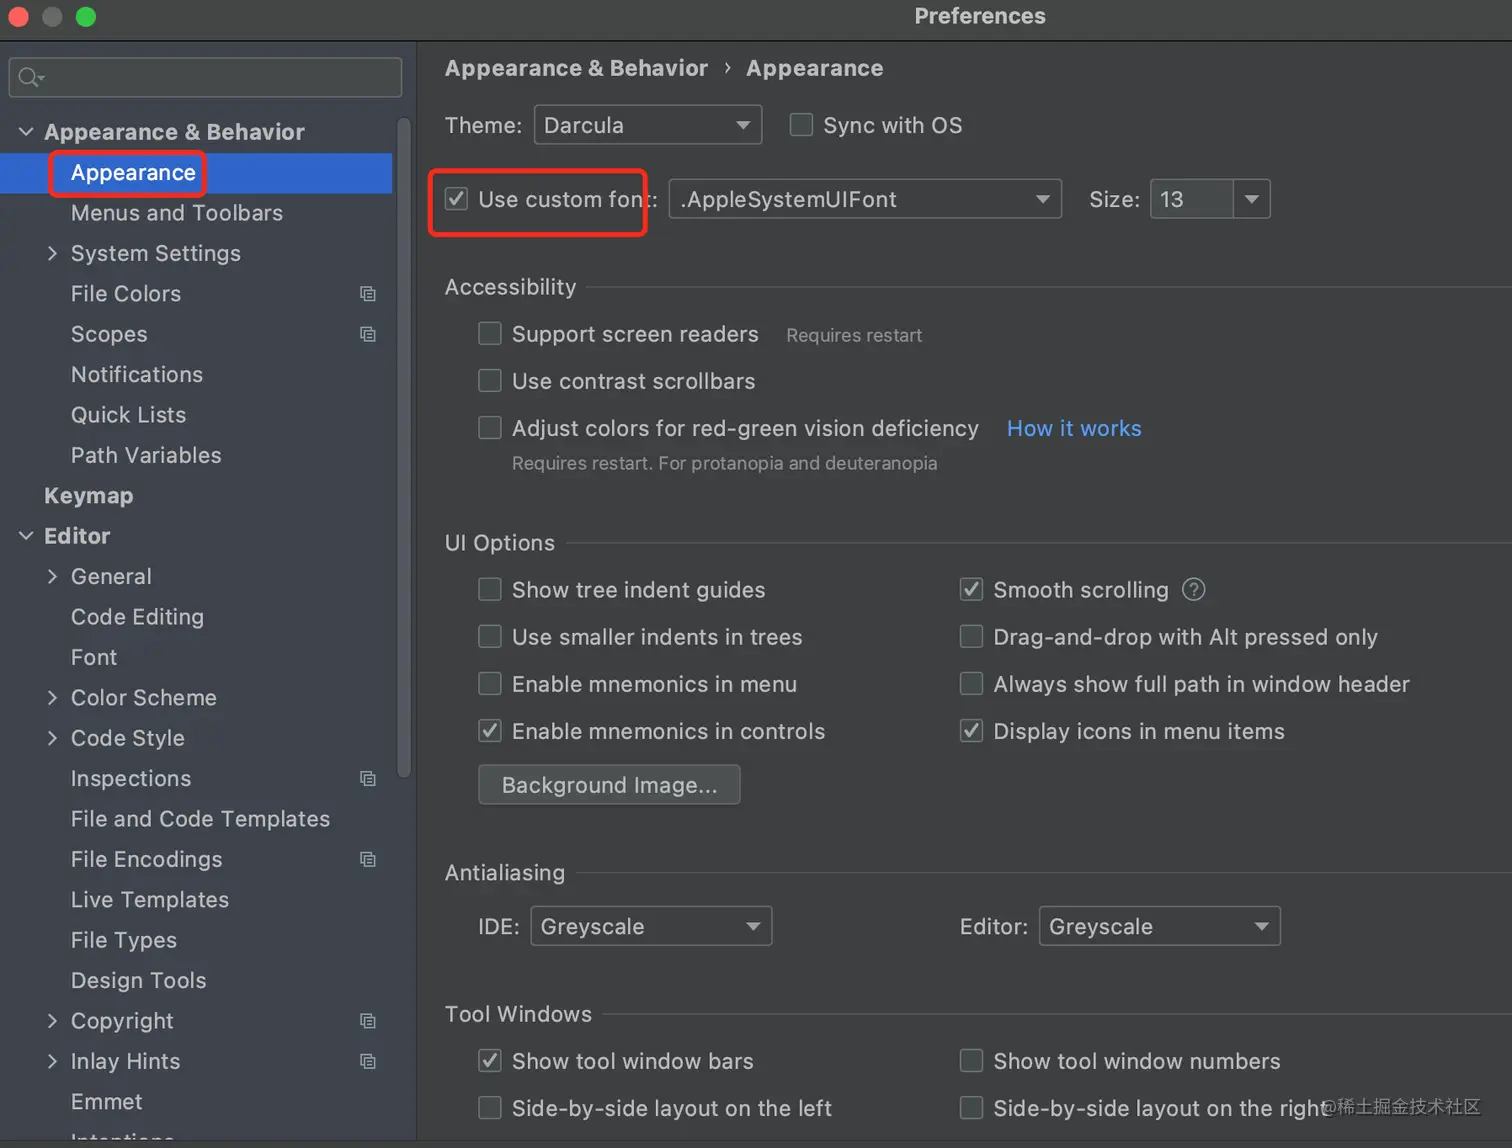Image resolution: width=1512 pixels, height=1148 pixels.
Task: Click the project-level icon beside Copyright
Action: tap(368, 1021)
